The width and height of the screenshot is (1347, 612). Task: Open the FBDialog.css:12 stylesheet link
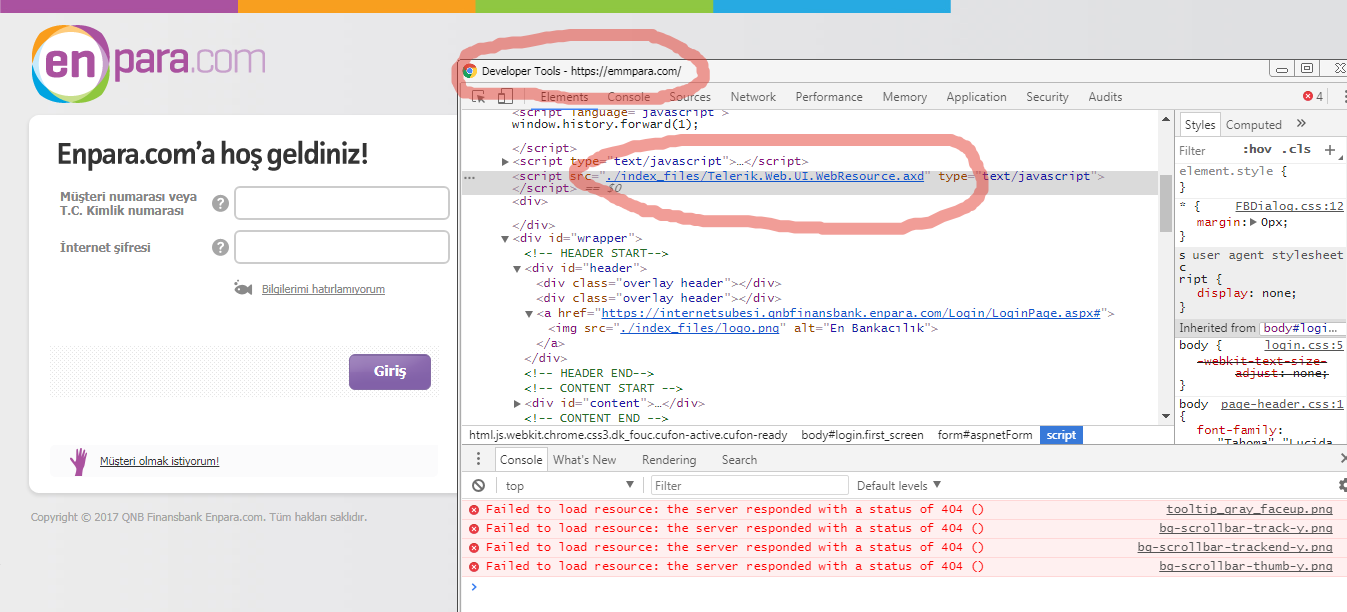(1289, 206)
